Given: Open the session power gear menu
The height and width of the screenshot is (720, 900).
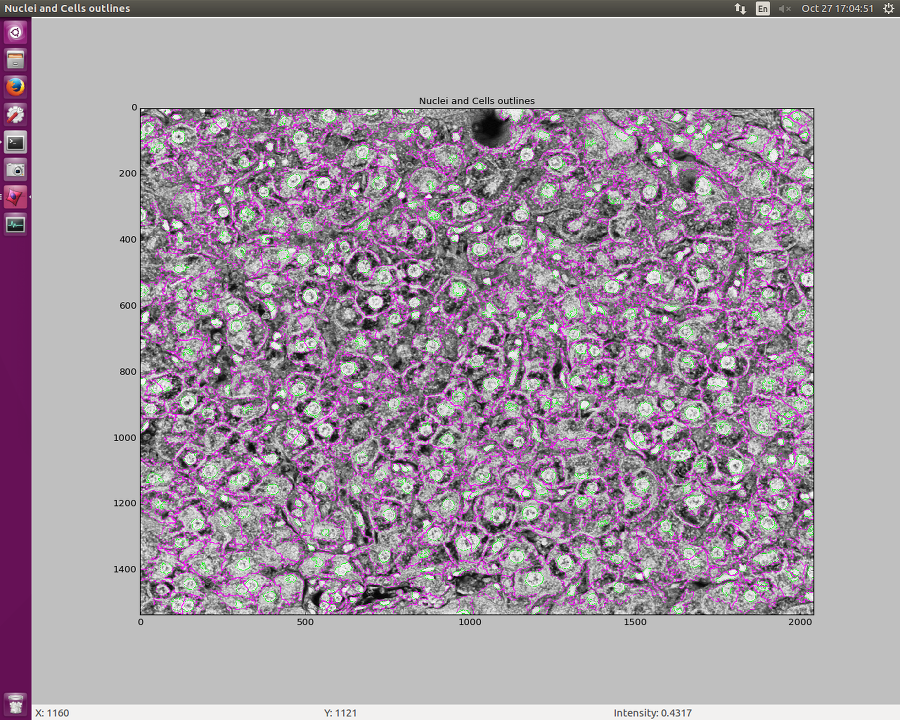Looking at the screenshot, I should click(888, 9).
